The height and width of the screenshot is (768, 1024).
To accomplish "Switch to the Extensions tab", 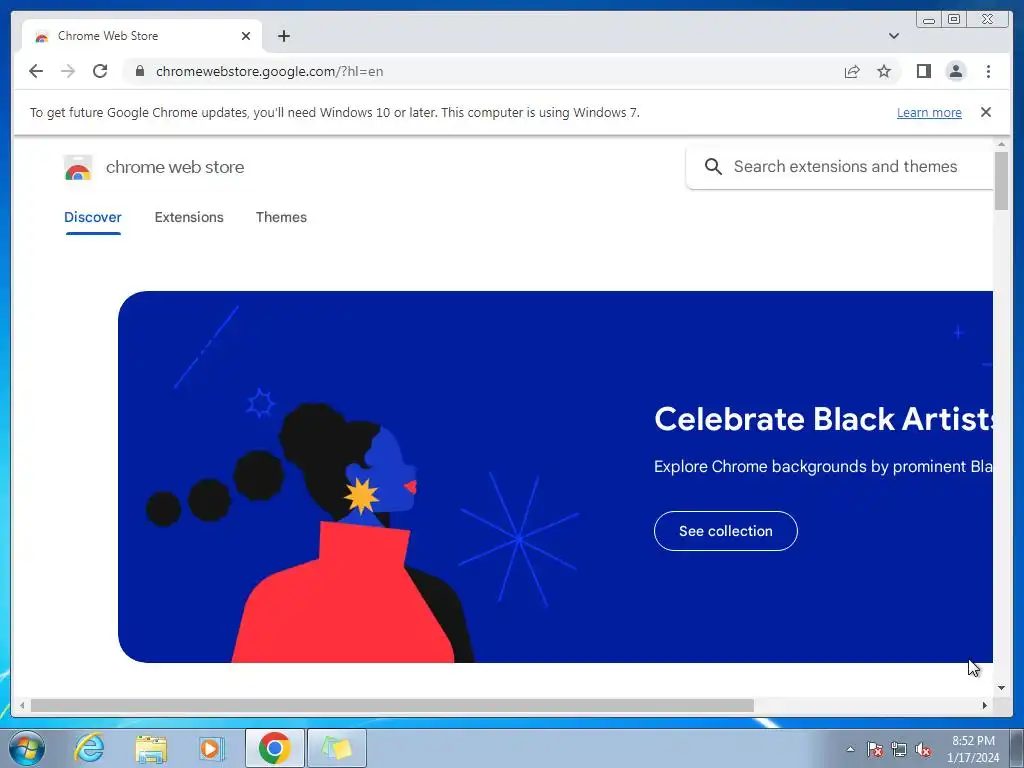I will tap(189, 217).
